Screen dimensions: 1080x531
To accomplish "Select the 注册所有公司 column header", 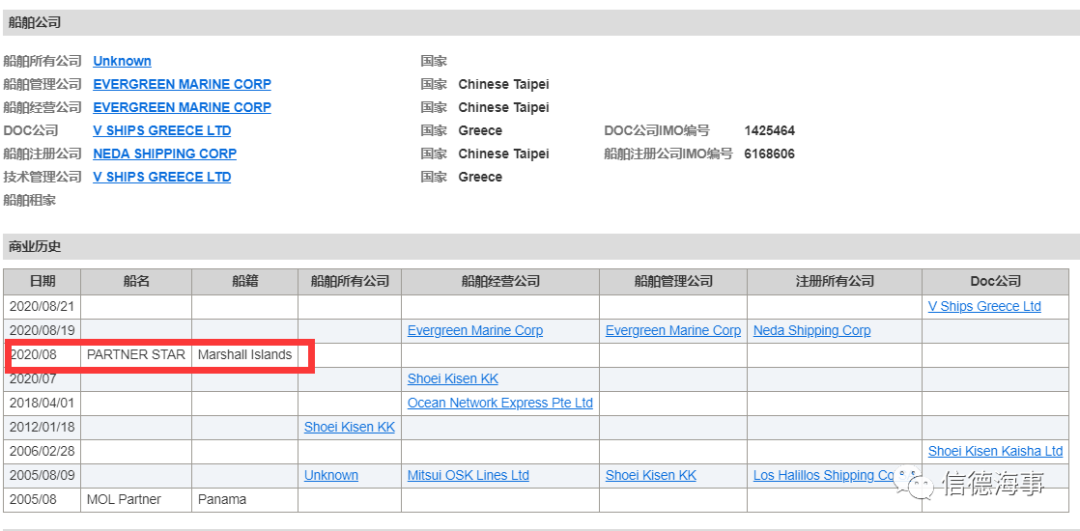I will pyautogui.click(x=835, y=281).
